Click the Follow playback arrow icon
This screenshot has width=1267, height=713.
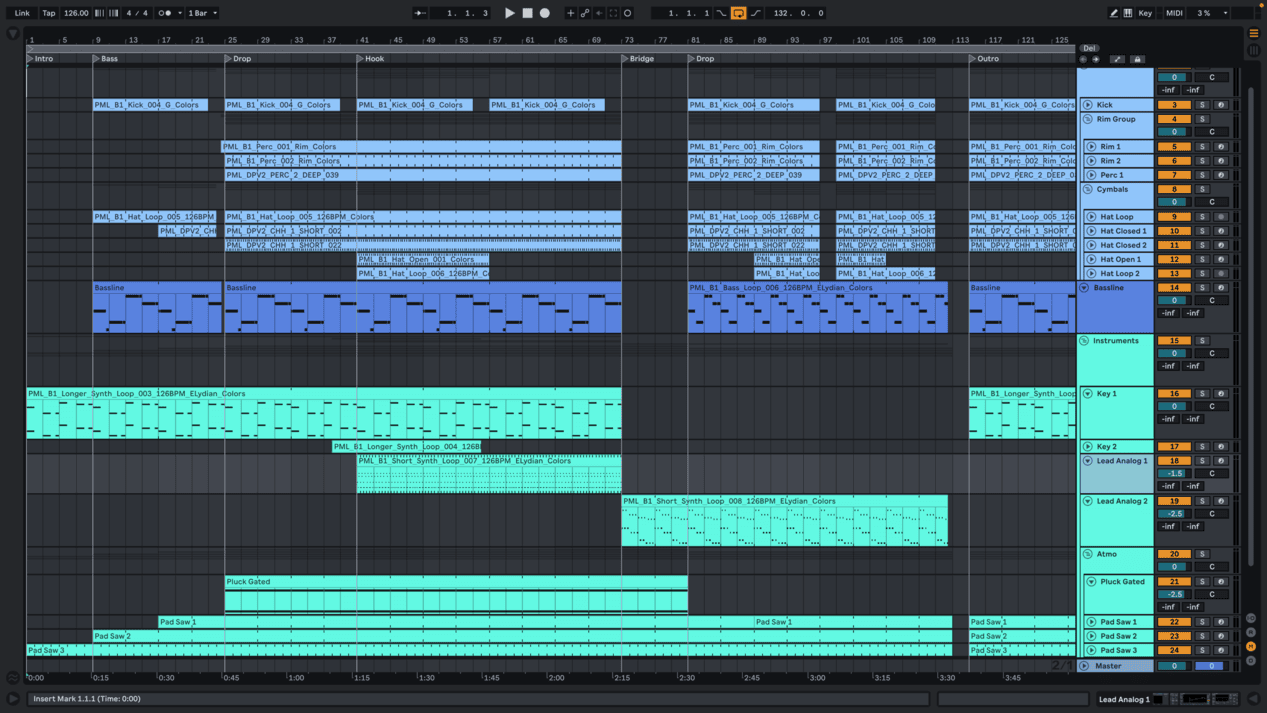click(x=421, y=13)
